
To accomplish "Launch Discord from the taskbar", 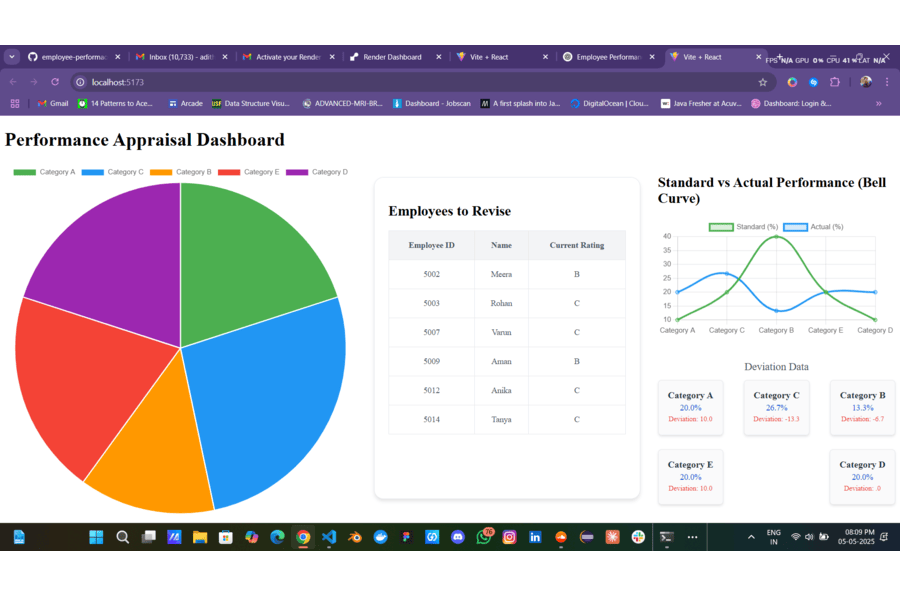I will coord(458,537).
